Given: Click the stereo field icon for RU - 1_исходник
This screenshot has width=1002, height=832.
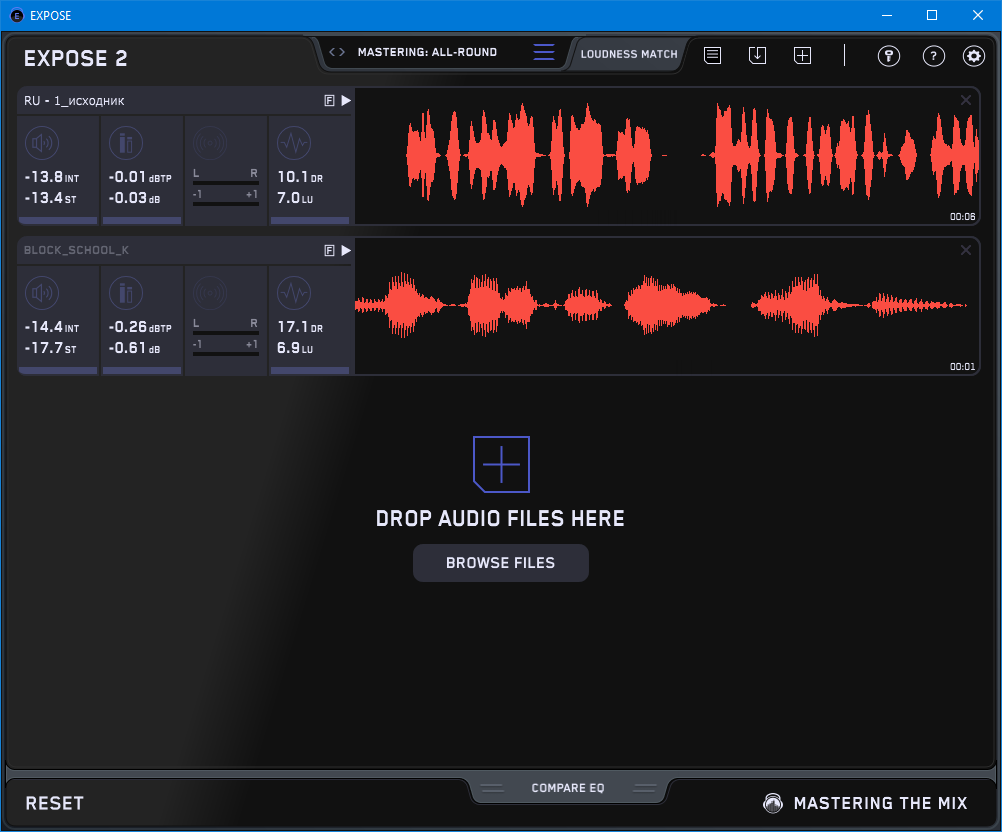Looking at the screenshot, I should coord(210,143).
